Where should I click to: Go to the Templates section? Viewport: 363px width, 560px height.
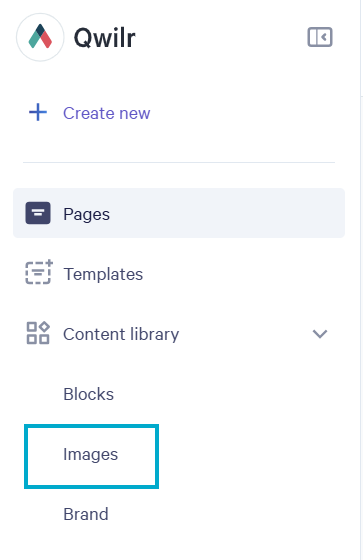click(103, 274)
